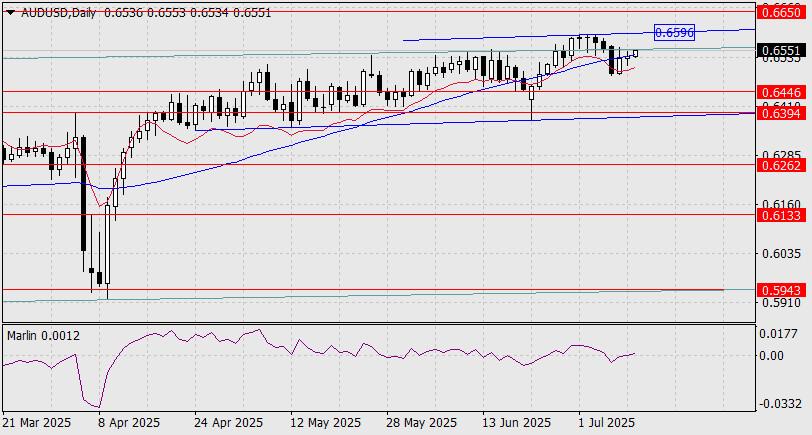Viewport: 812px width, 435px height.
Task: Click the 0.6160 price scale value
Action: click(x=781, y=204)
